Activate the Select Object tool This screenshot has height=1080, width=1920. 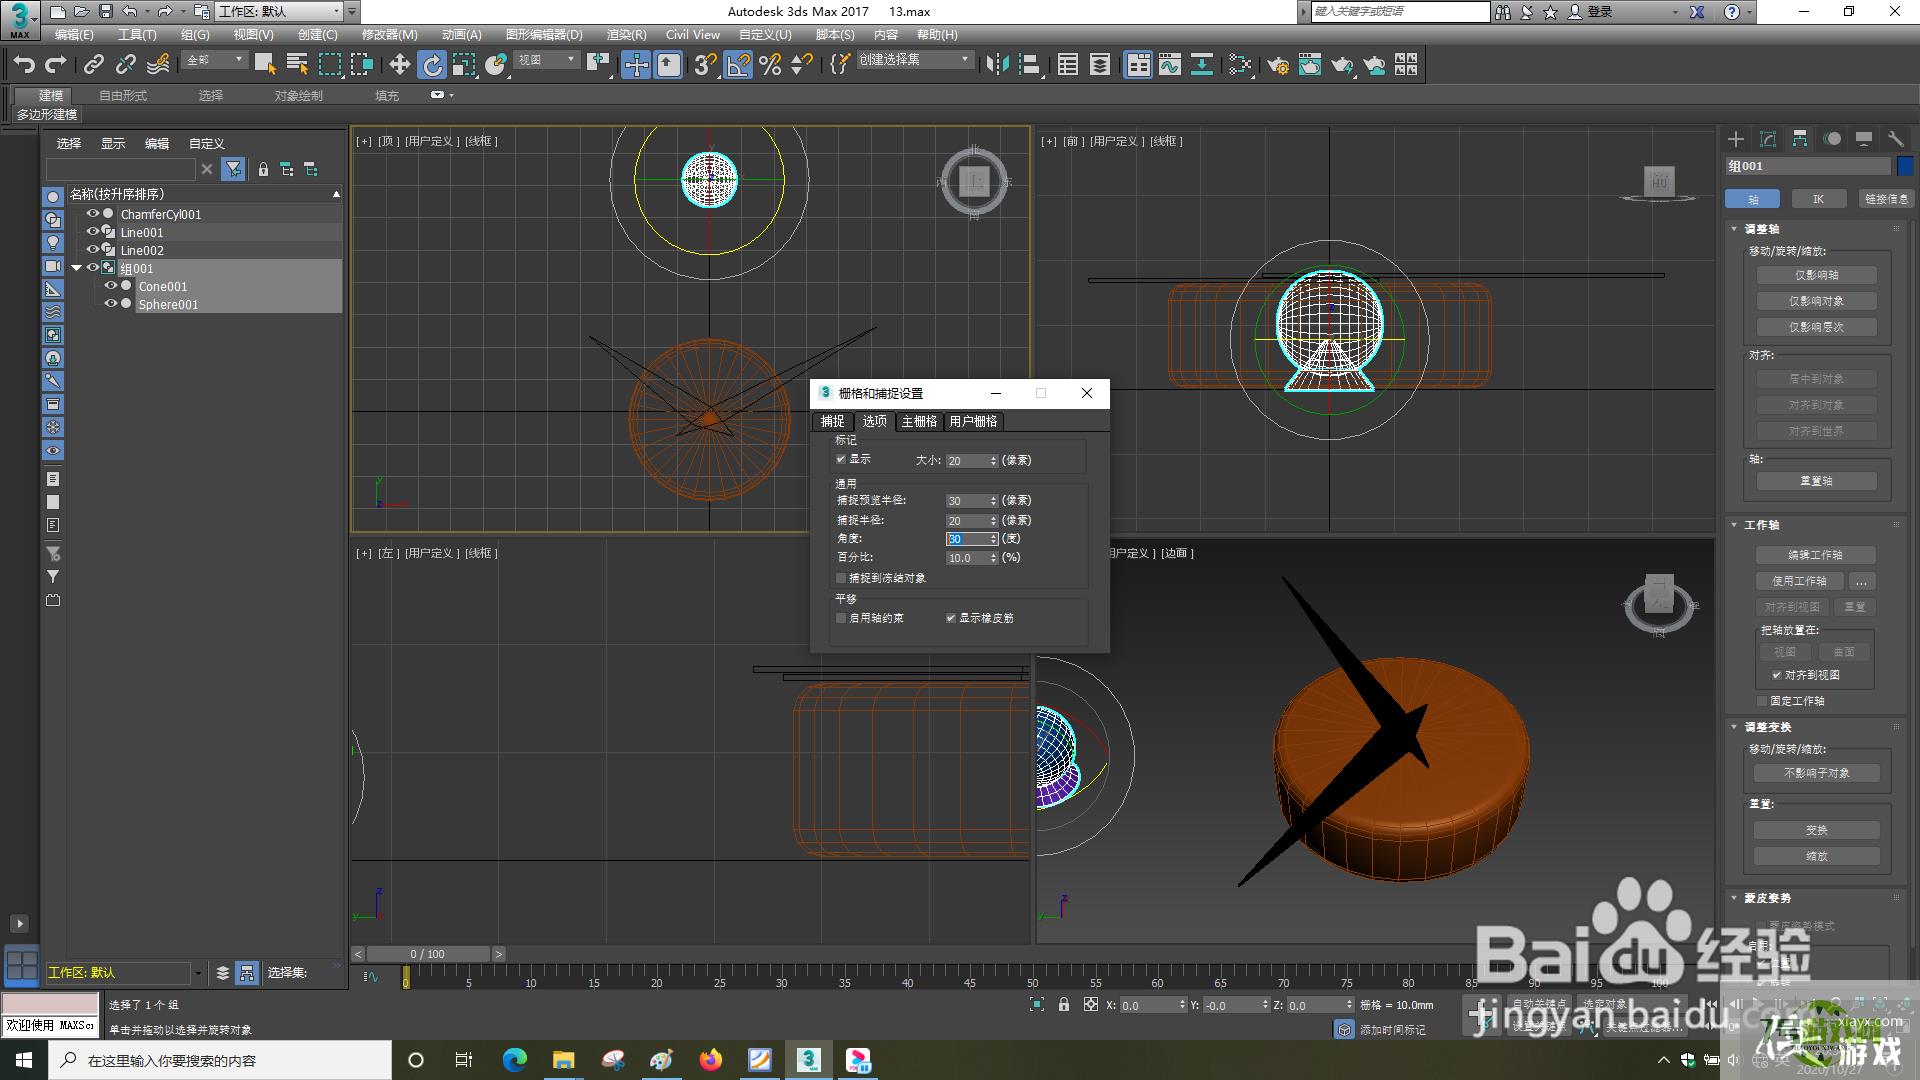pyautogui.click(x=265, y=65)
